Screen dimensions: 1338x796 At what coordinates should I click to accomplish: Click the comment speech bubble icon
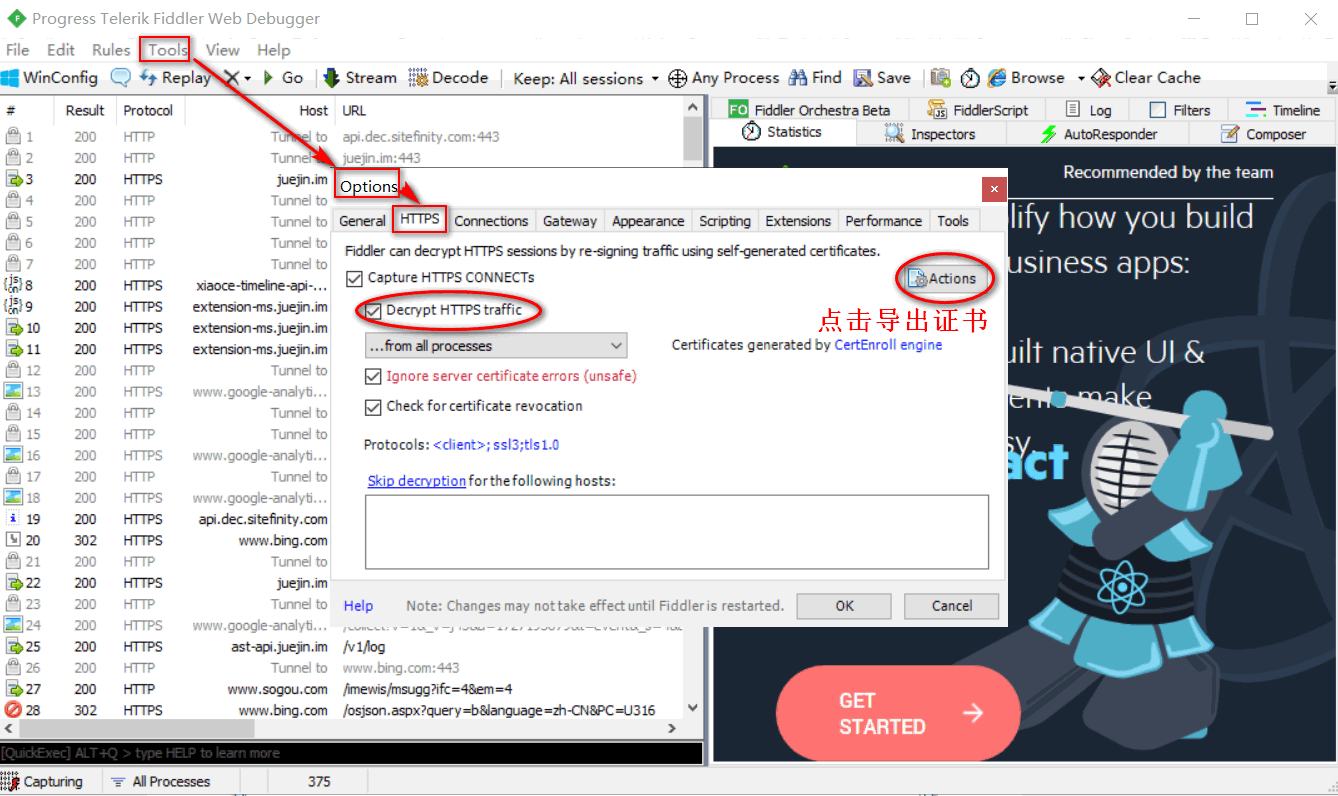coord(120,78)
